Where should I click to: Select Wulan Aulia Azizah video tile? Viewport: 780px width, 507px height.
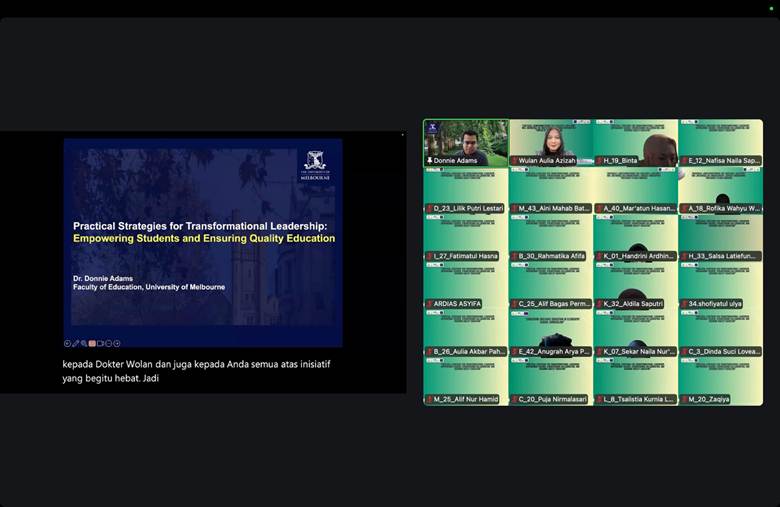tap(550, 140)
